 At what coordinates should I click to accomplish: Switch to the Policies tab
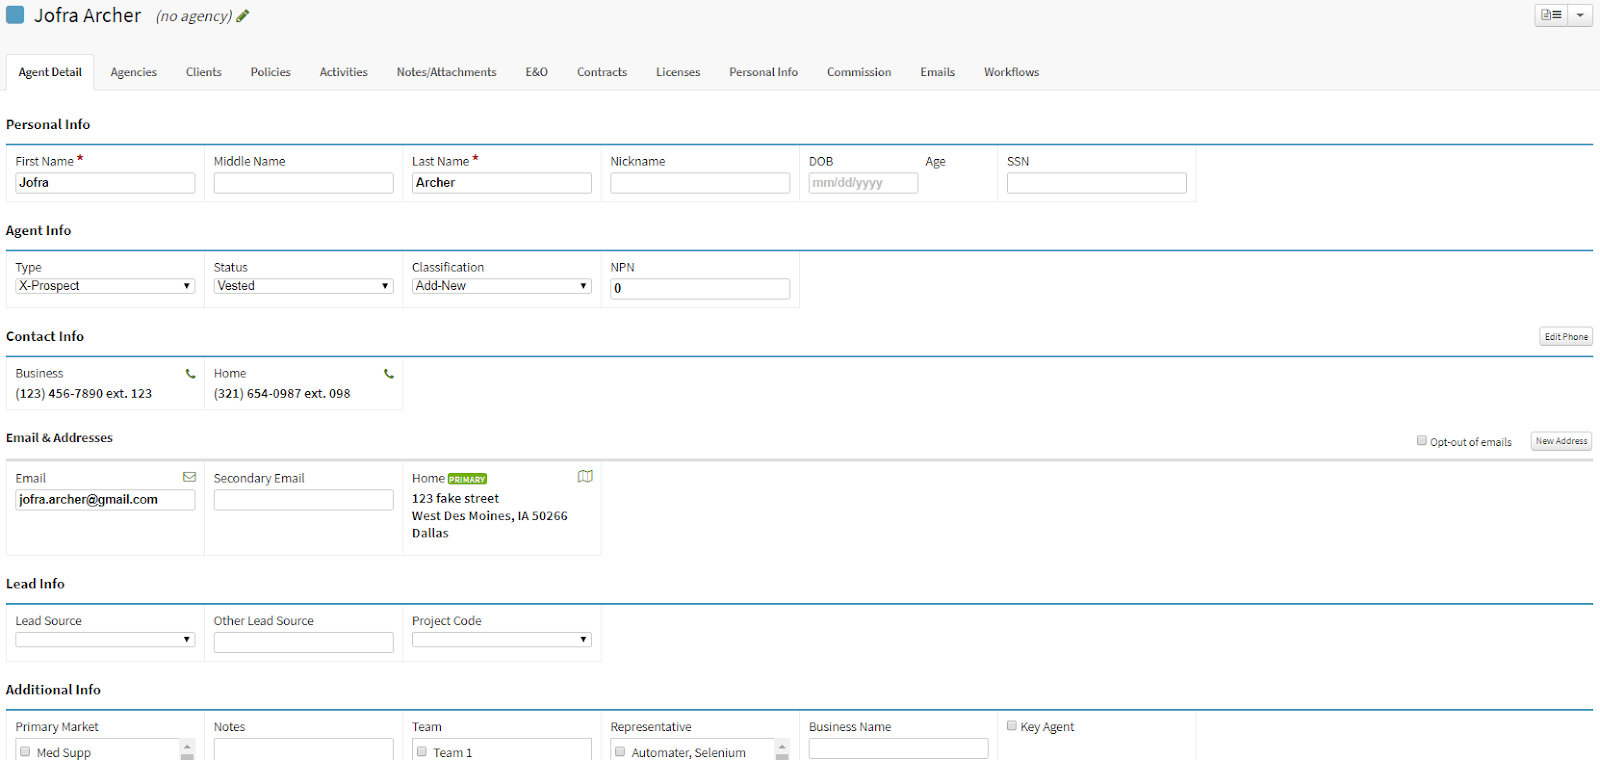(x=270, y=72)
